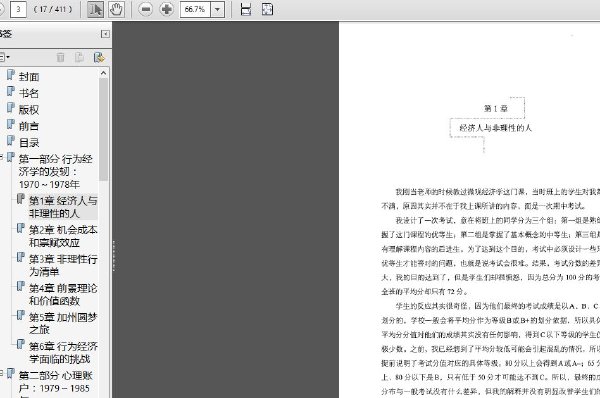This screenshot has height=398, width=600.
Task: Click the bookmark icon beside 第2章
Action: click(21, 228)
